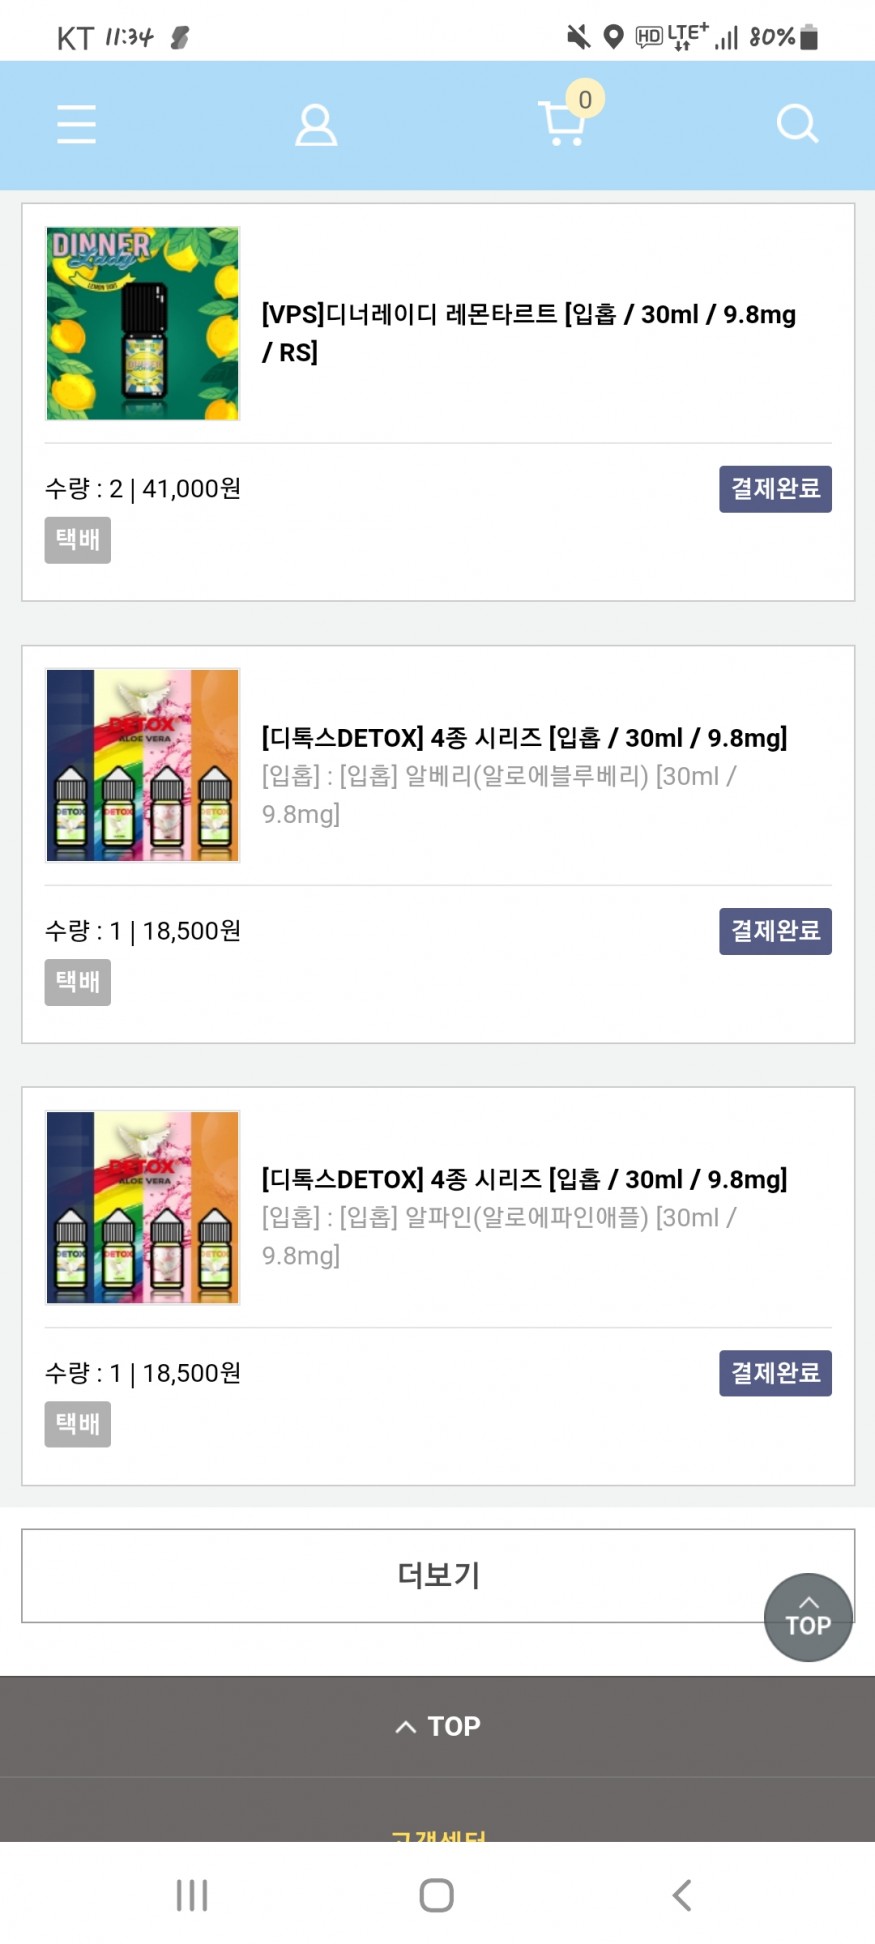Screen dimensions: 875x1944
Task: Click 결제완료 on the 알파인 DETOX order
Action: pyautogui.click(x=775, y=1373)
